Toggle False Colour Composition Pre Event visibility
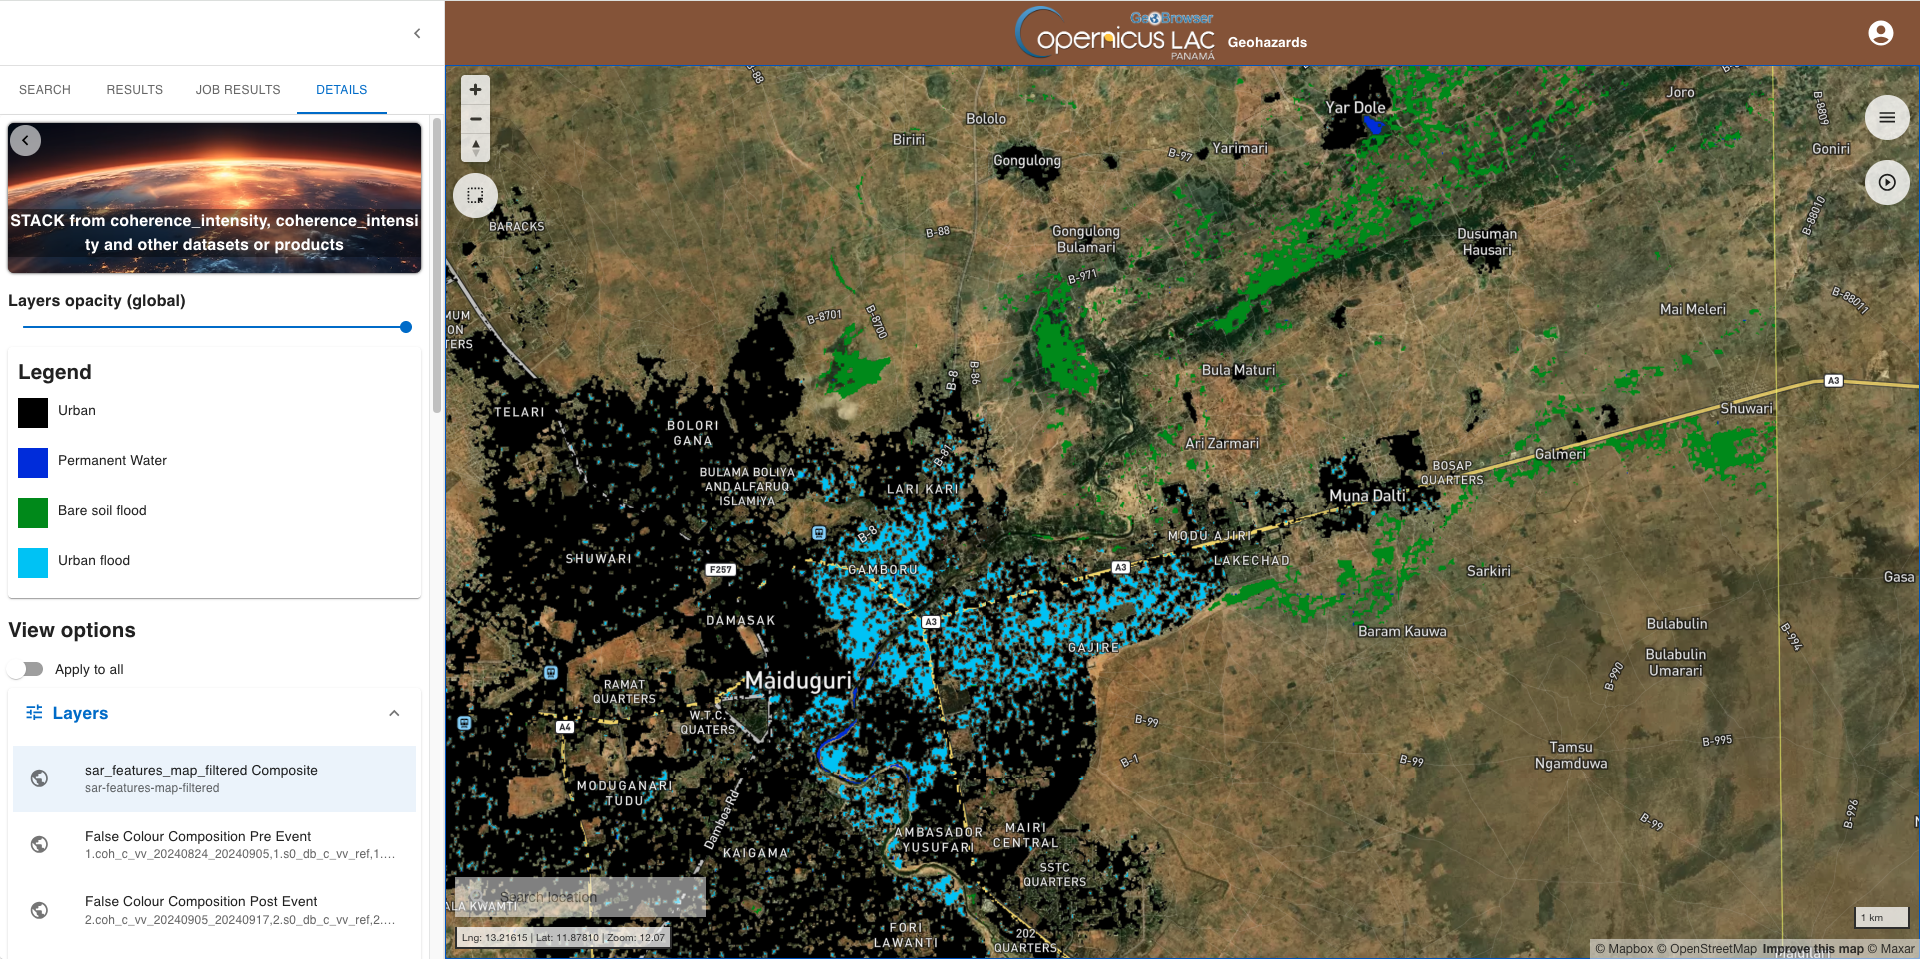1920x959 pixels. point(39,844)
